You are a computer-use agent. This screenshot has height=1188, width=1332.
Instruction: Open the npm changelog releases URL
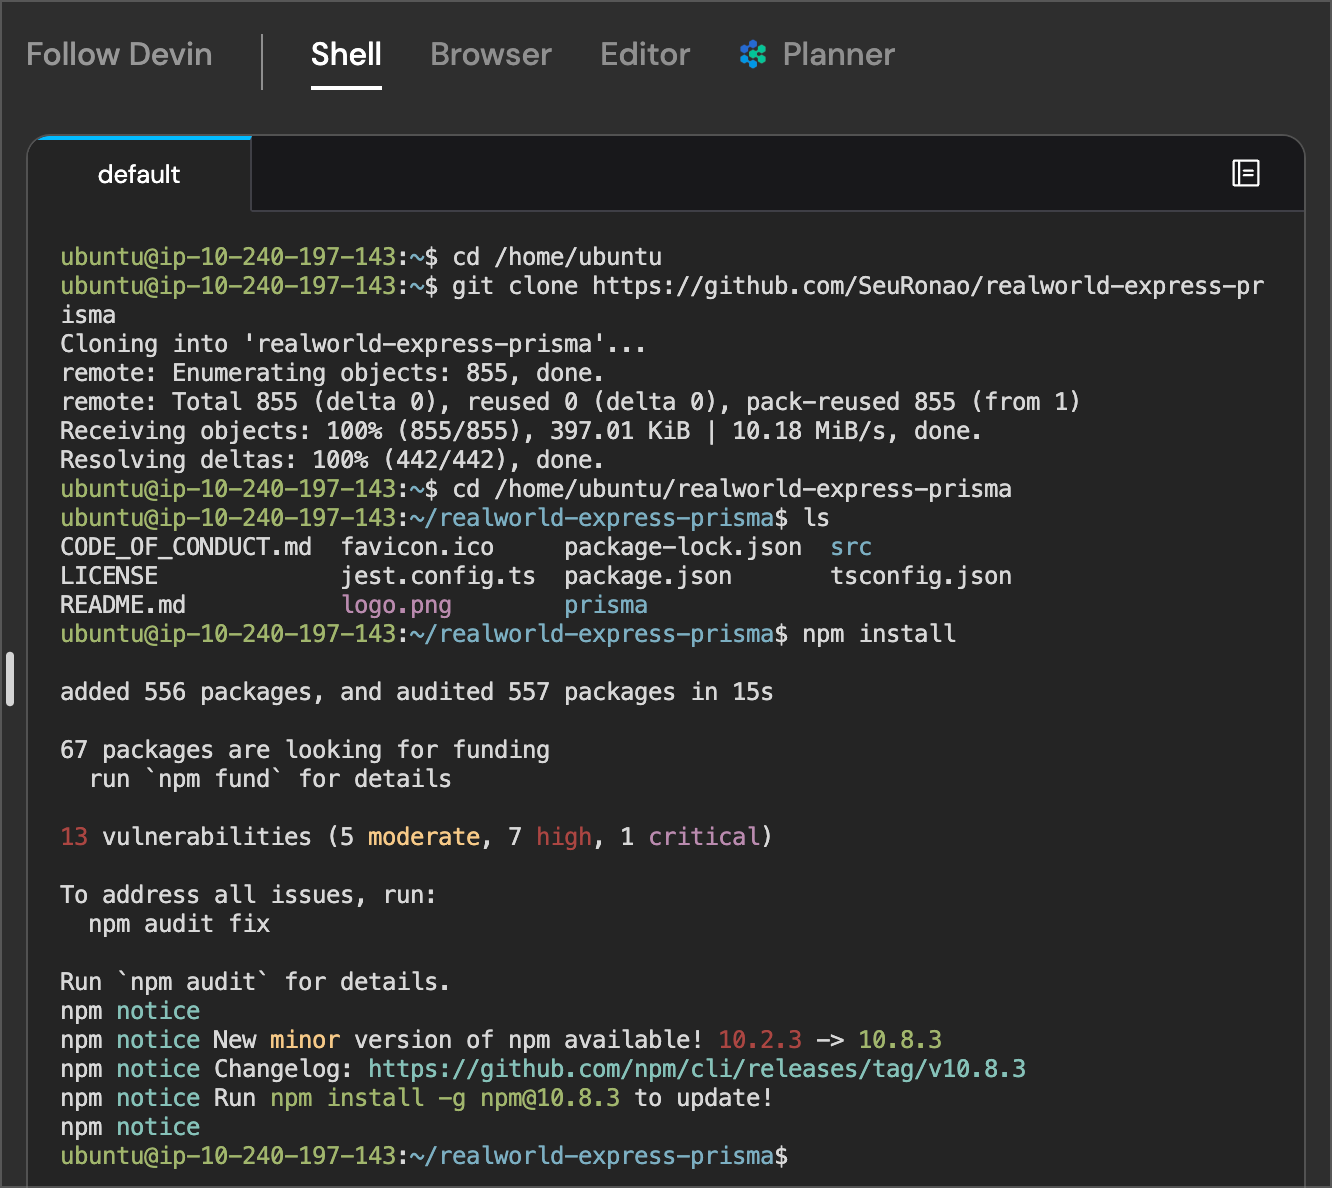pos(697,1069)
